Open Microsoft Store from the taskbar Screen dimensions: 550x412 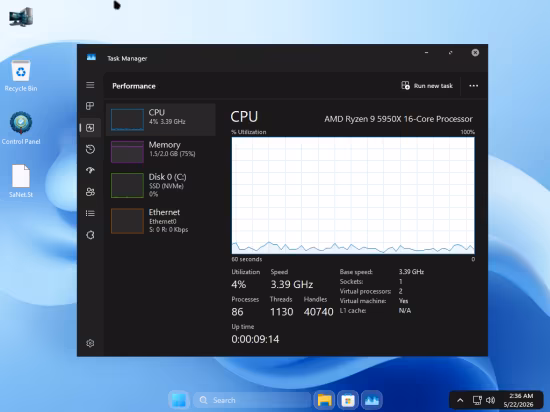coord(348,400)
